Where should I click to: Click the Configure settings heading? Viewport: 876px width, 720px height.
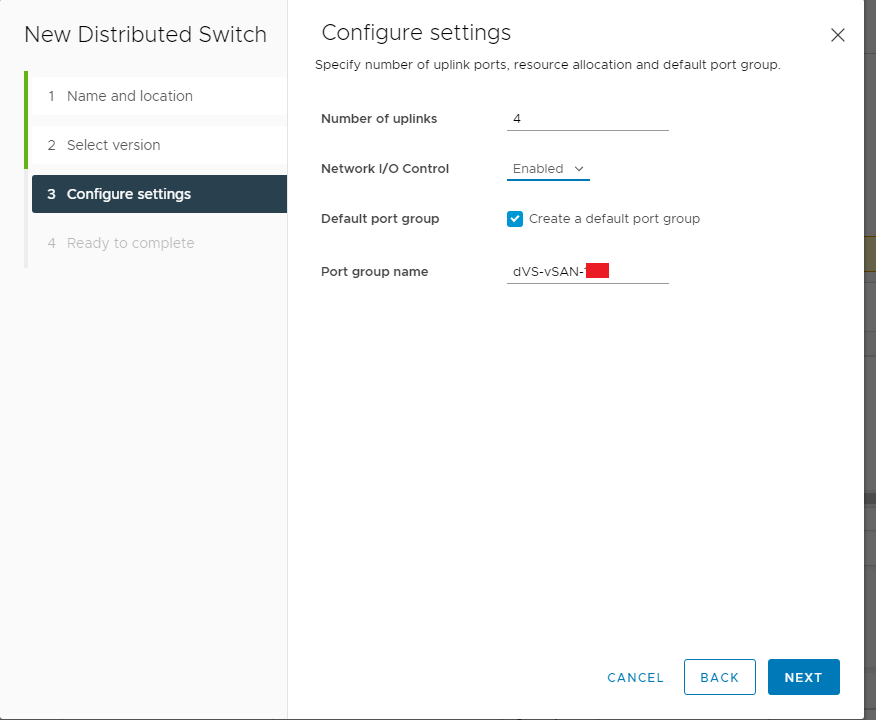click(x=416, y=33)
